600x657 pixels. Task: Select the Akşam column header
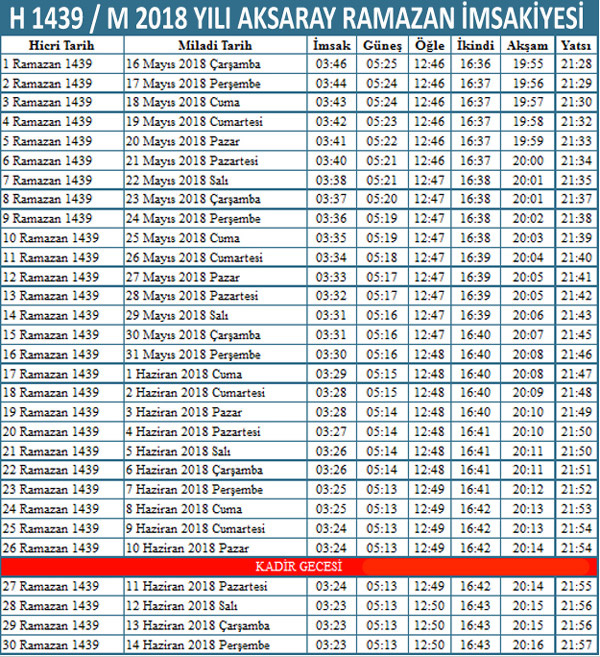pyautogui.click(x=527, y=46)
